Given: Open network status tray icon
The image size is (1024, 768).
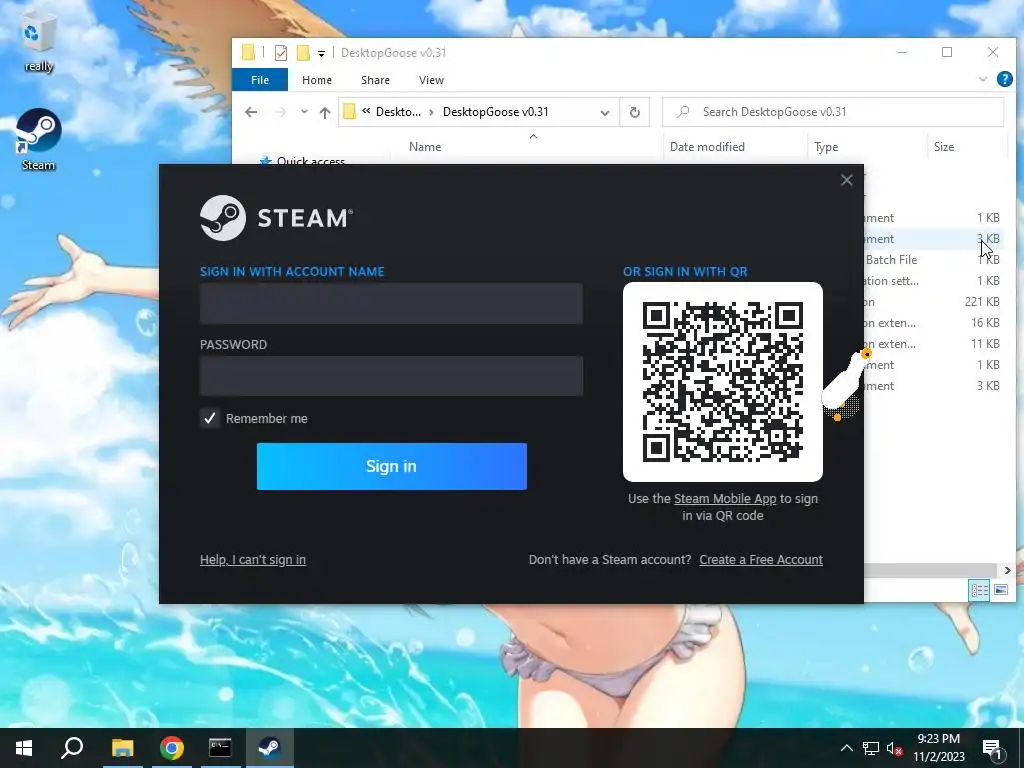Looking at the screenshot, I should pyautogui.click(x=871, y=748).
